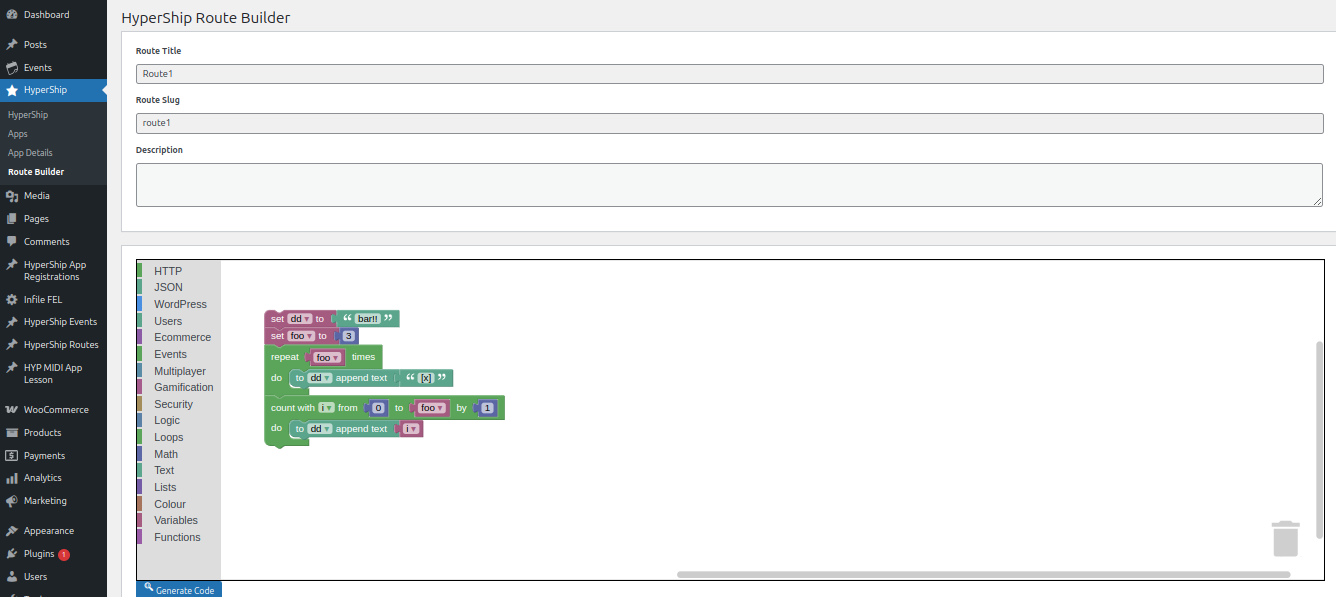Open the i variable dropdown in the count with block

pos(326,408)
